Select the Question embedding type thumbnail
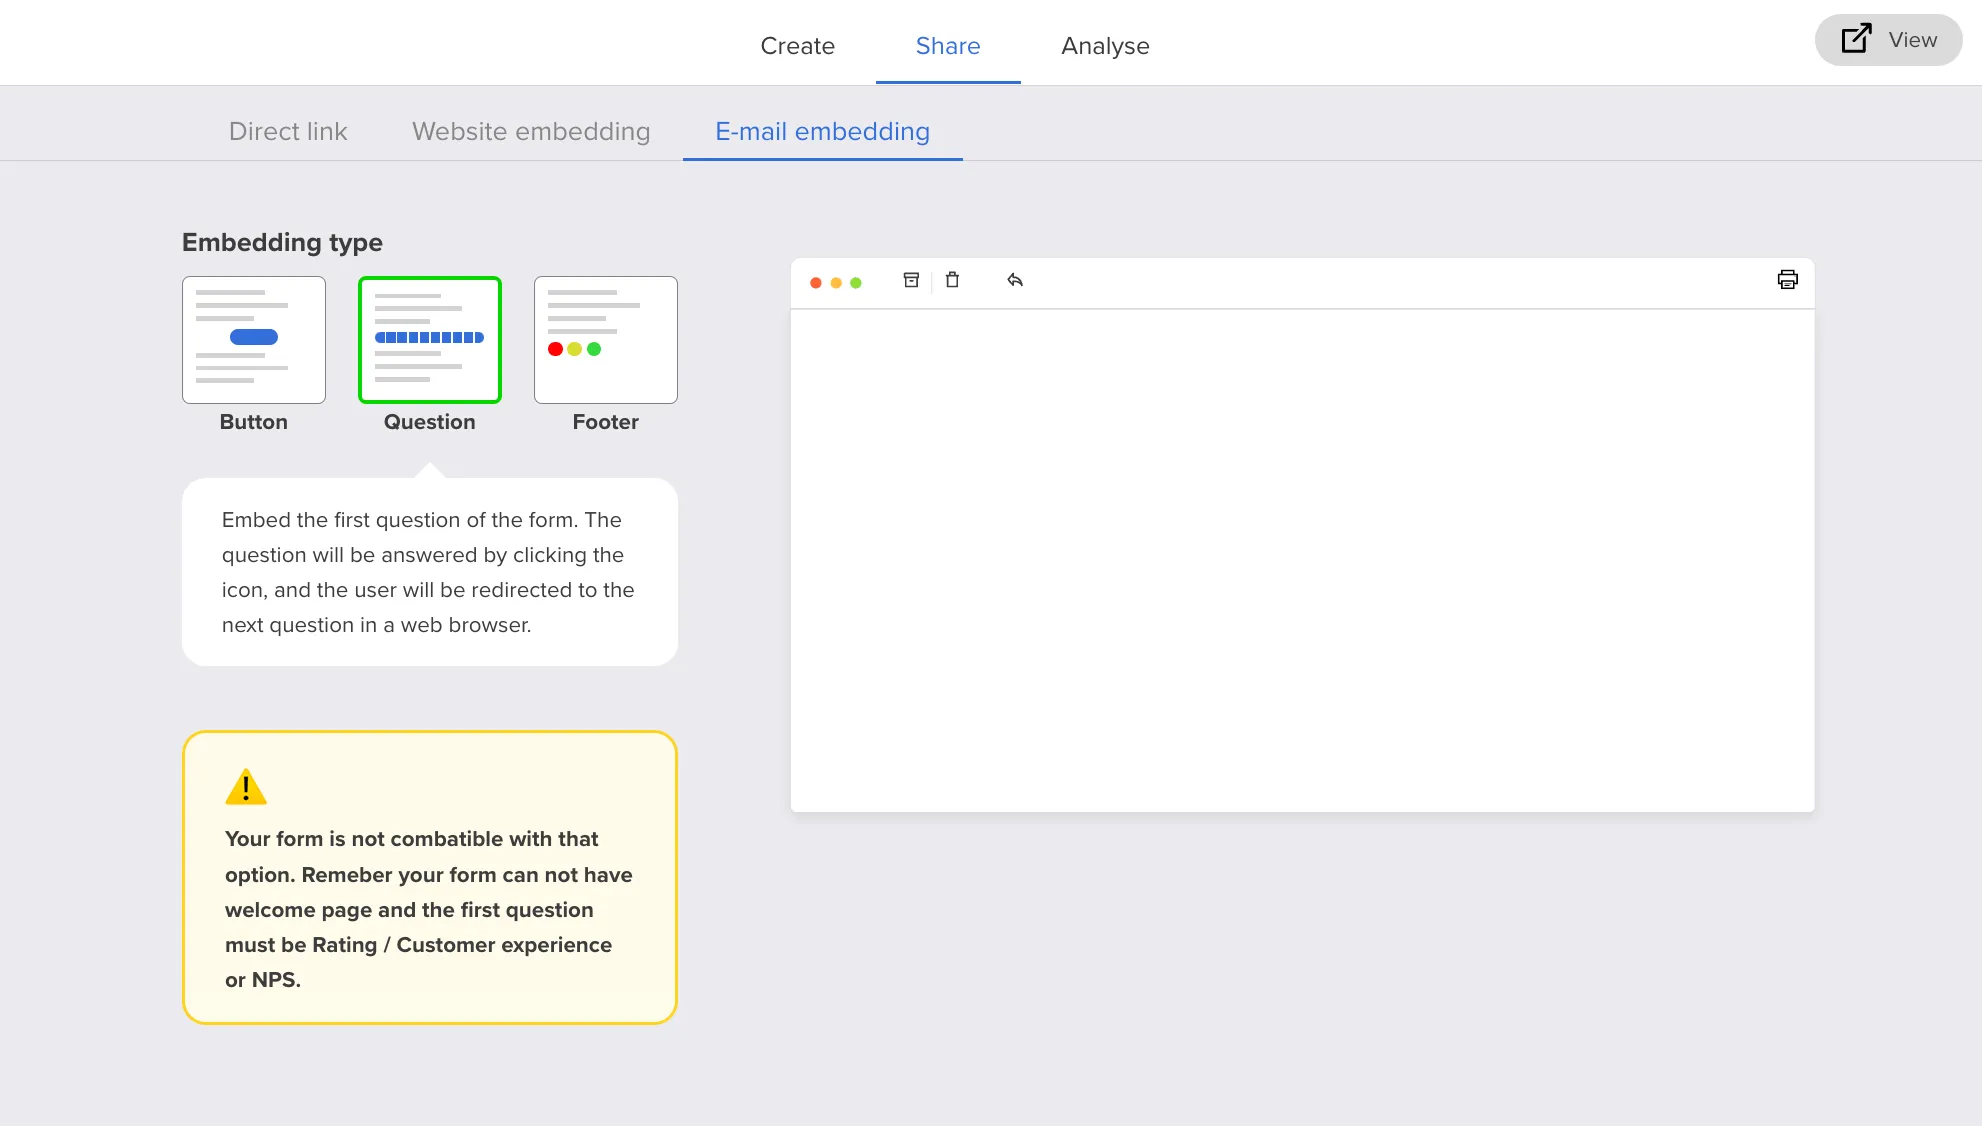 tap(430, 340)
